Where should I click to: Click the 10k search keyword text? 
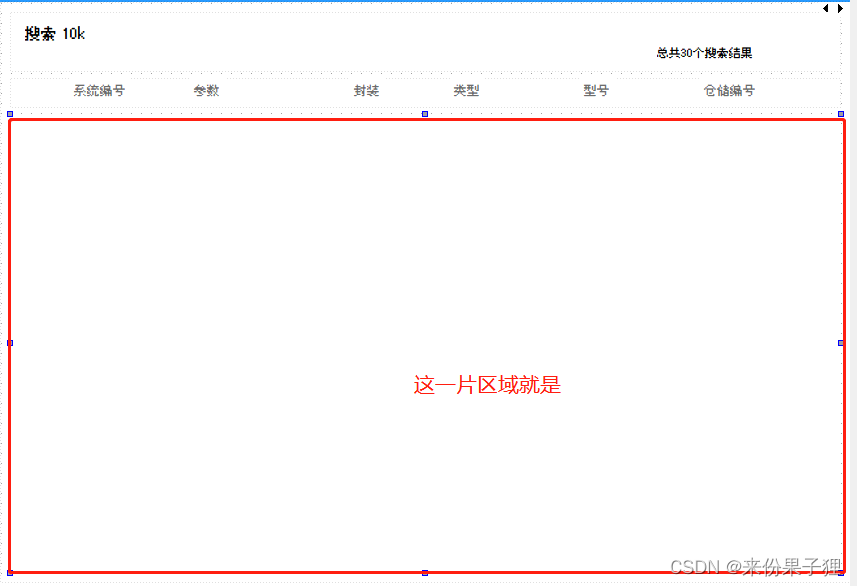coord(75,33)
